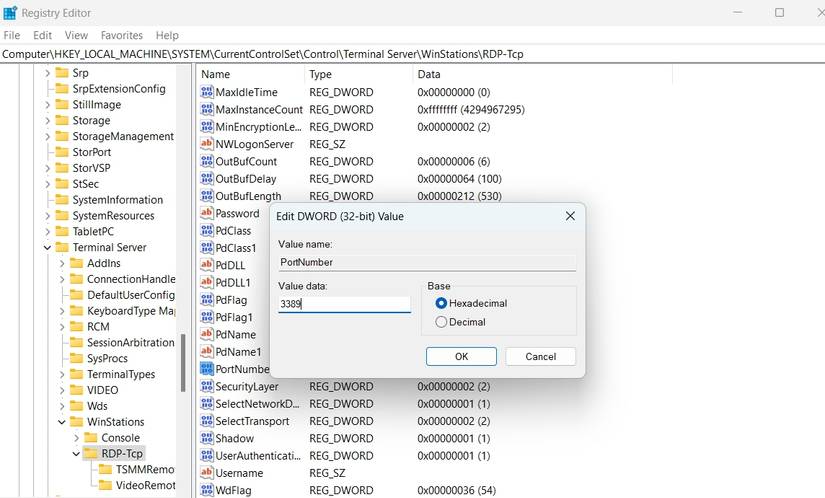Click the PdDLL string value icon

point(207,265)
